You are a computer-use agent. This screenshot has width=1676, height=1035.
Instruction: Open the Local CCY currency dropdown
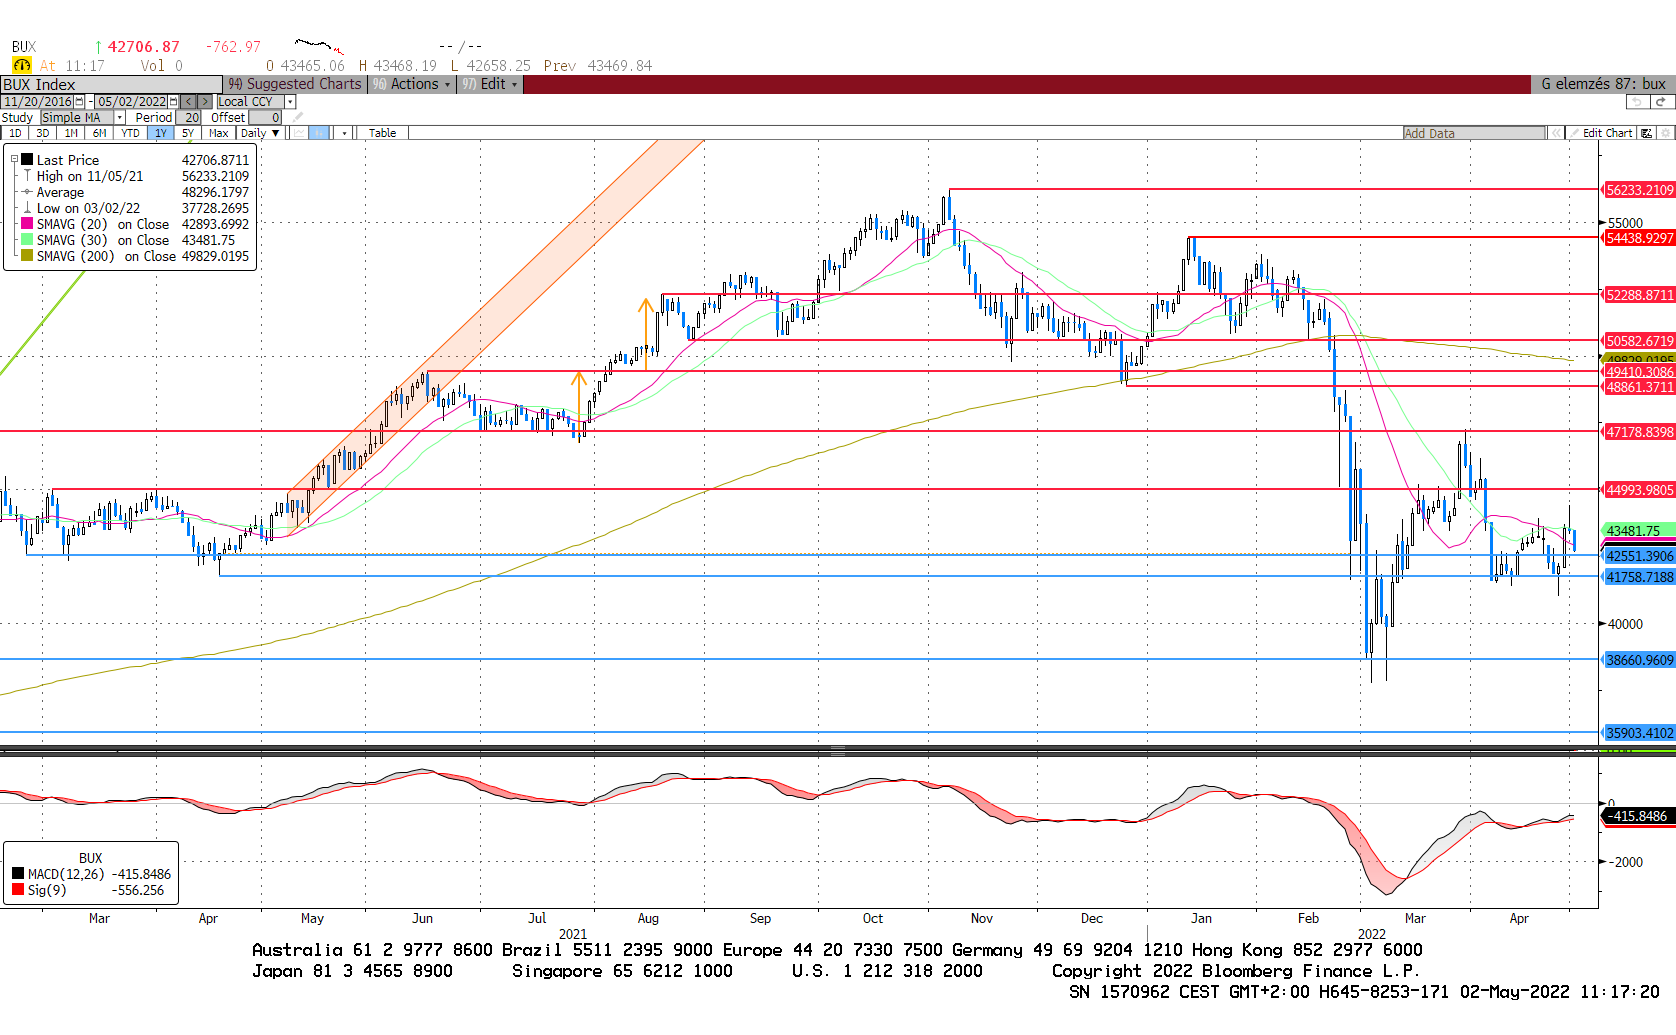[x=290, y=102]
